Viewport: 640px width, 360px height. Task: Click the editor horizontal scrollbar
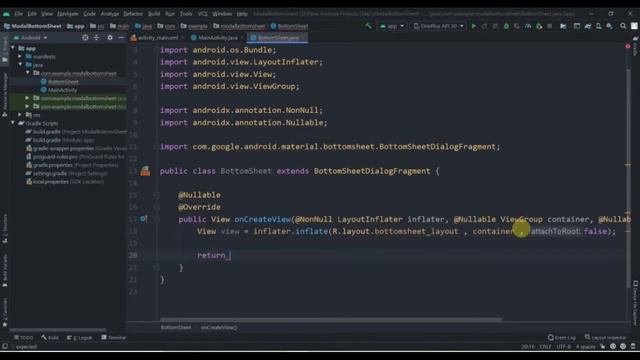[x=331, y=320]
